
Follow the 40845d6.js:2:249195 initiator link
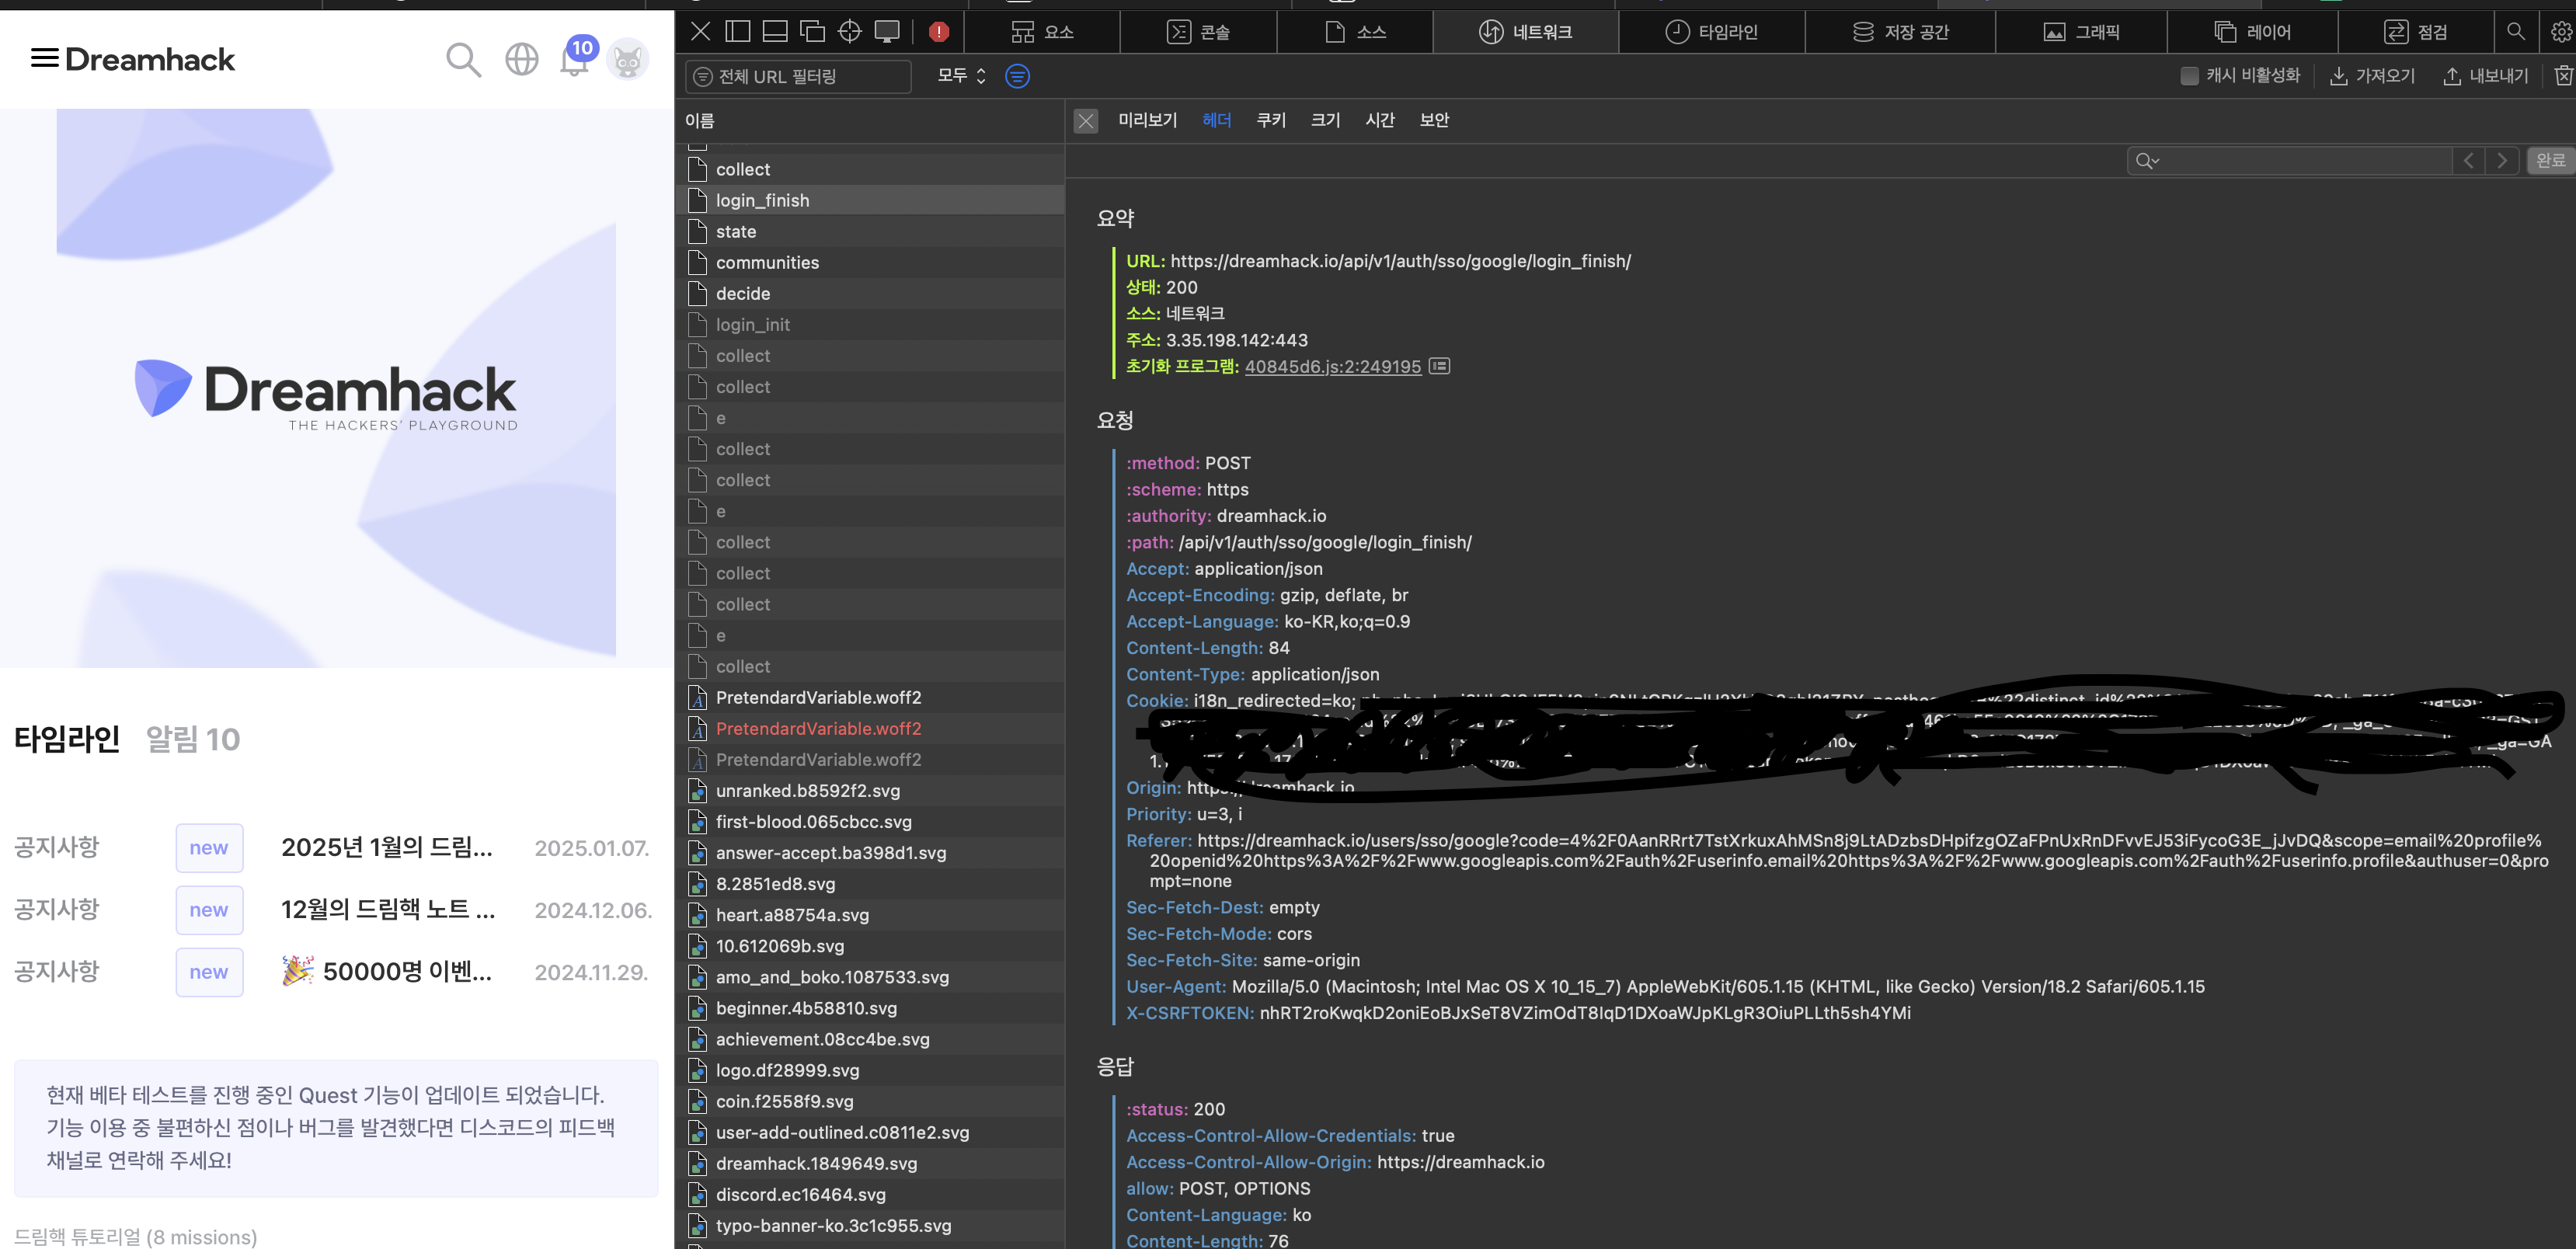[1332, 367]
